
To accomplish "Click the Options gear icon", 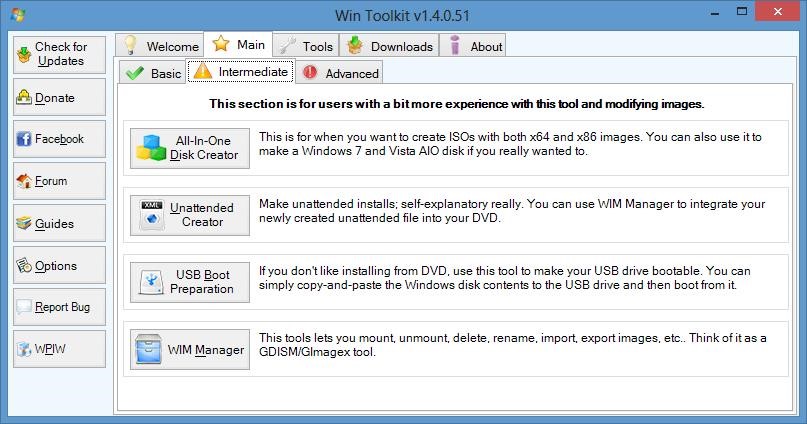I will [x=25, y=266].
